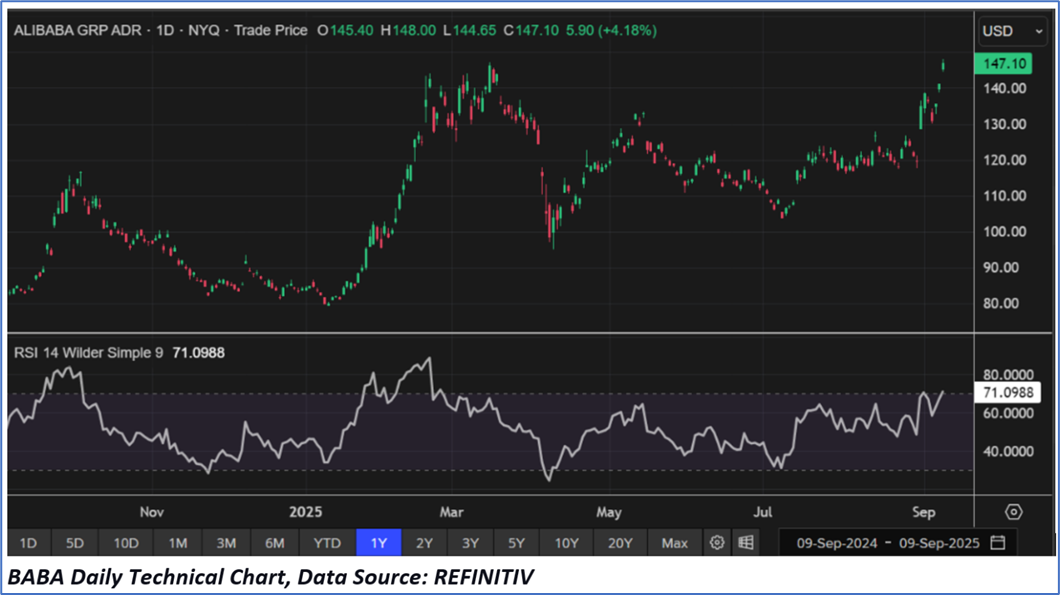
Task: Click the start date 09-Sep-2024
Action: pos(837,544)
